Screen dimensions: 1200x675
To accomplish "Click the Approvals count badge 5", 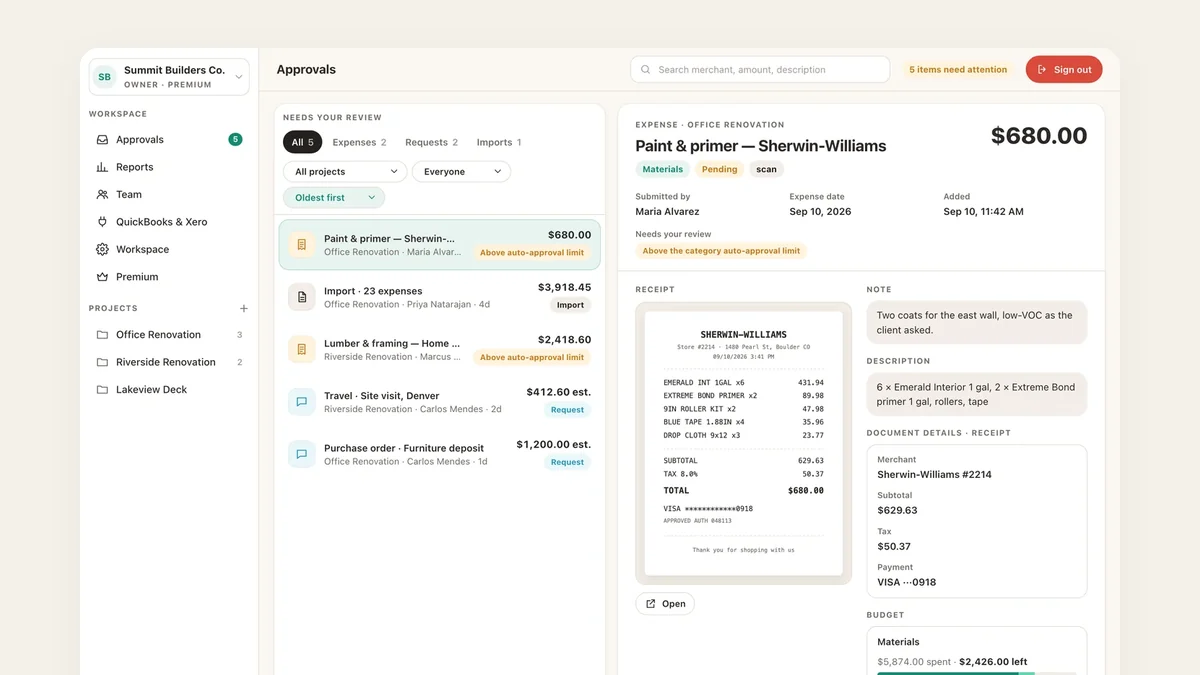I will 235,140.
